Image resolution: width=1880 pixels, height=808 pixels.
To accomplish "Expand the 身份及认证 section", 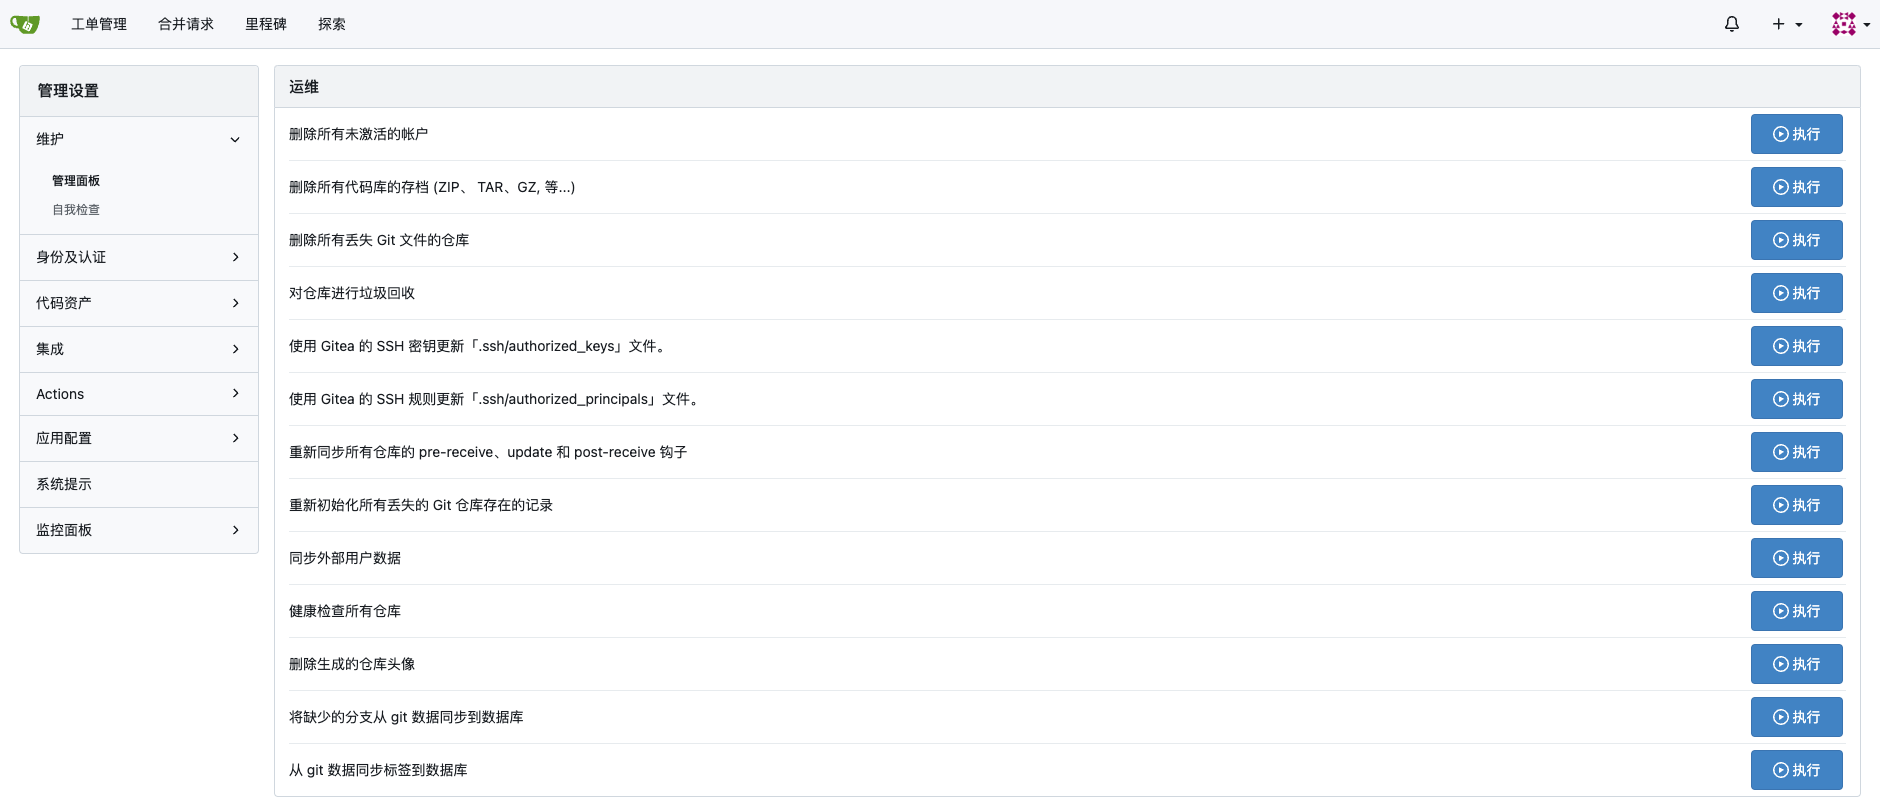I will tap(138, 257).
